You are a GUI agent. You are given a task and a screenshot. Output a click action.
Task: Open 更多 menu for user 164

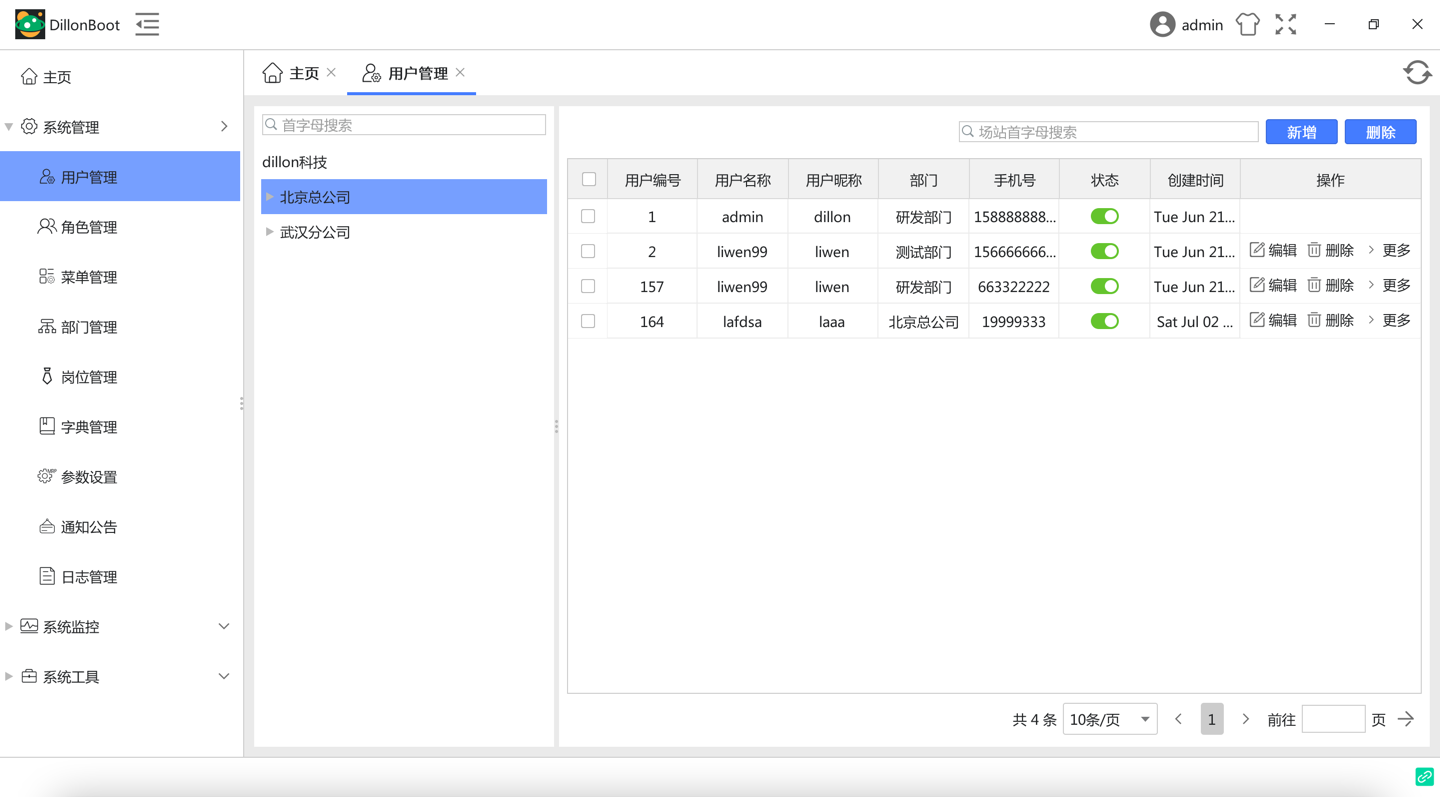1389,320
